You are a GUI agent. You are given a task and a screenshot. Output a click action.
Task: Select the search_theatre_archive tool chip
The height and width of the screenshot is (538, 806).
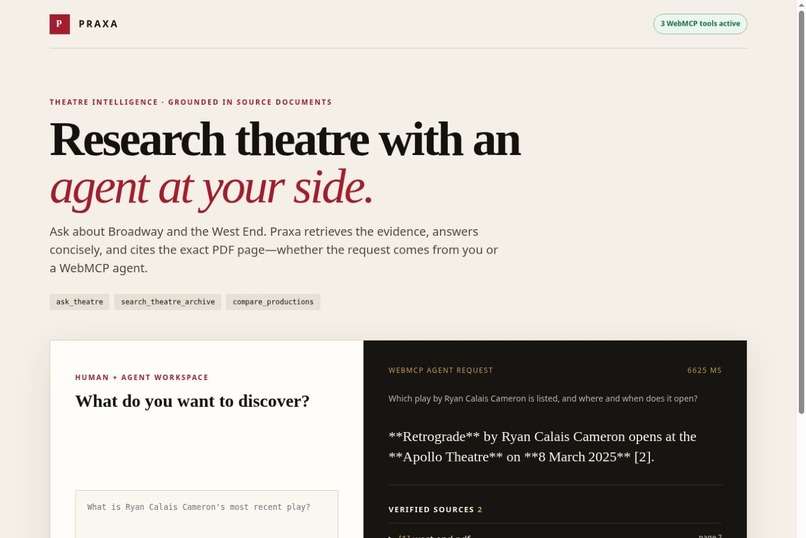coord(168,302)
